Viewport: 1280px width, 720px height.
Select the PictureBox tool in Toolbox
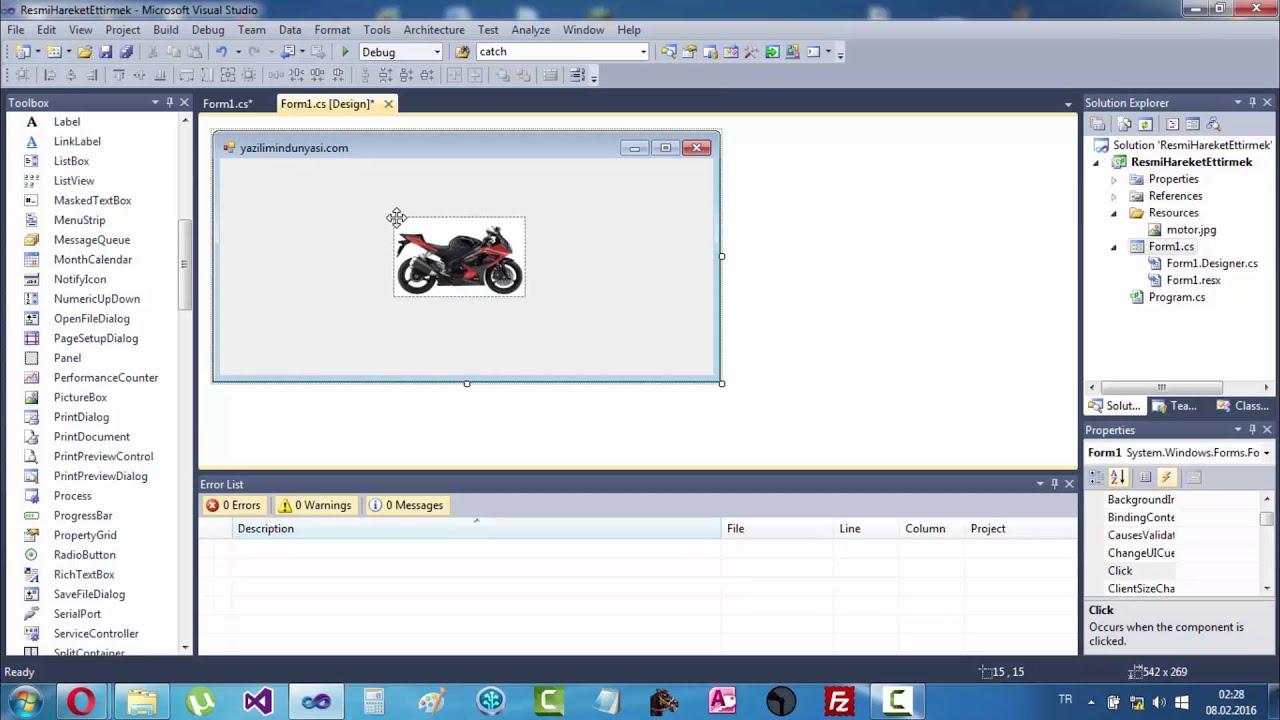(80, 397)
